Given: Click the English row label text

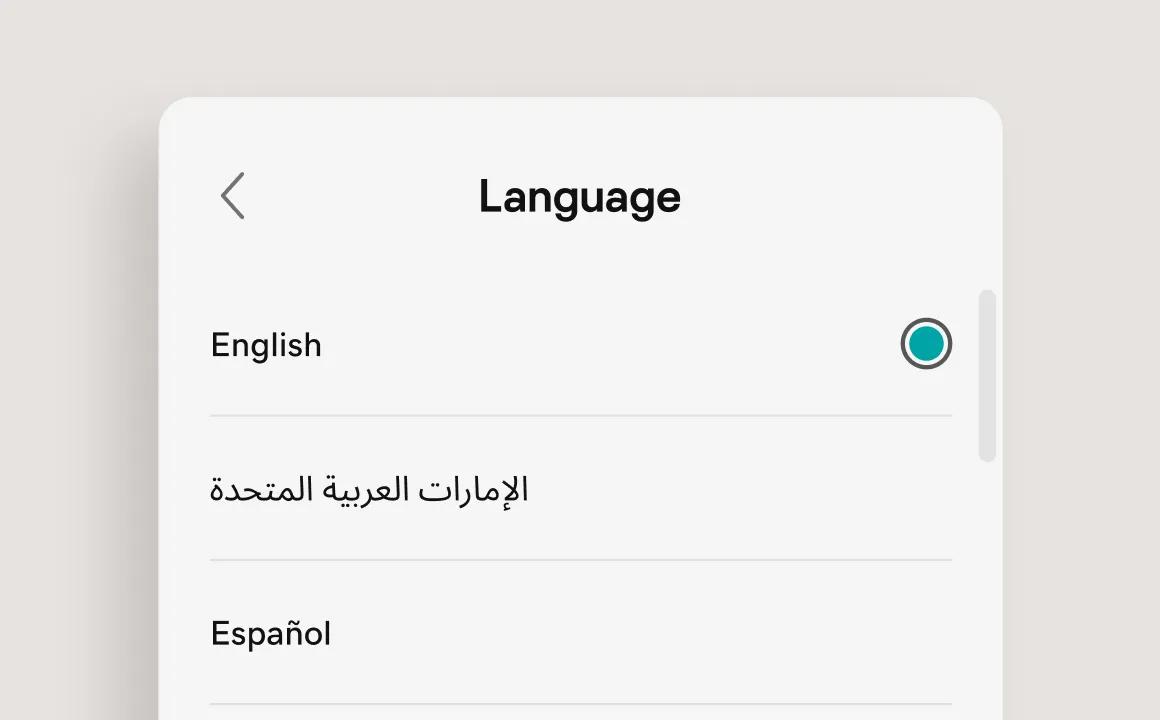Looking at the screenshot, I should tap(265, 344).
